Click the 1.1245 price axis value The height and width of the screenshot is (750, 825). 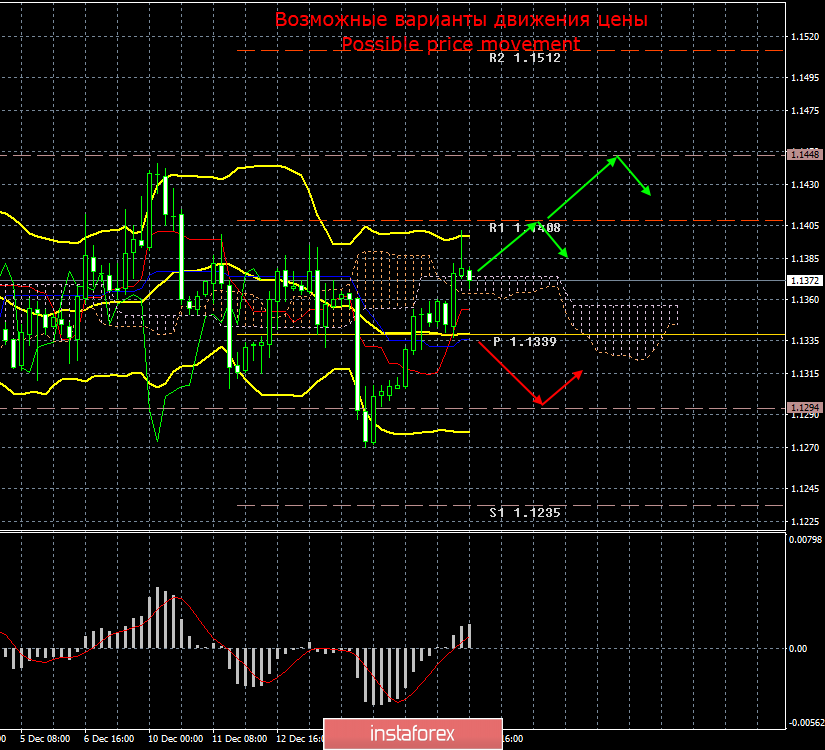coord(805,488)
